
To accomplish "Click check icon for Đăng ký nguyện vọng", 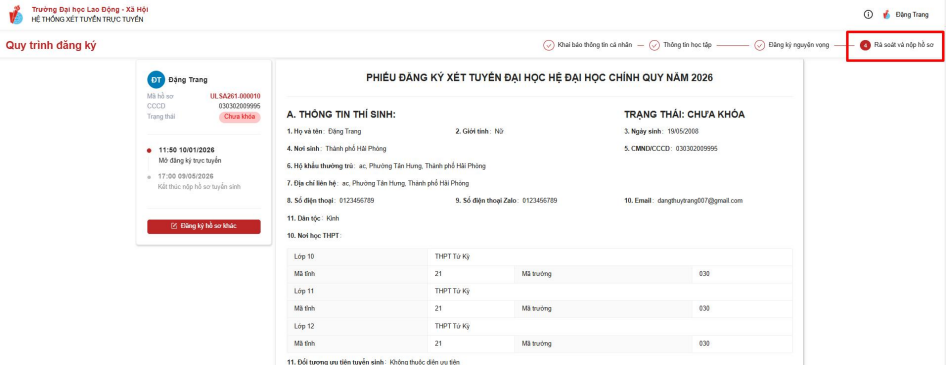I will pos(759,45).
